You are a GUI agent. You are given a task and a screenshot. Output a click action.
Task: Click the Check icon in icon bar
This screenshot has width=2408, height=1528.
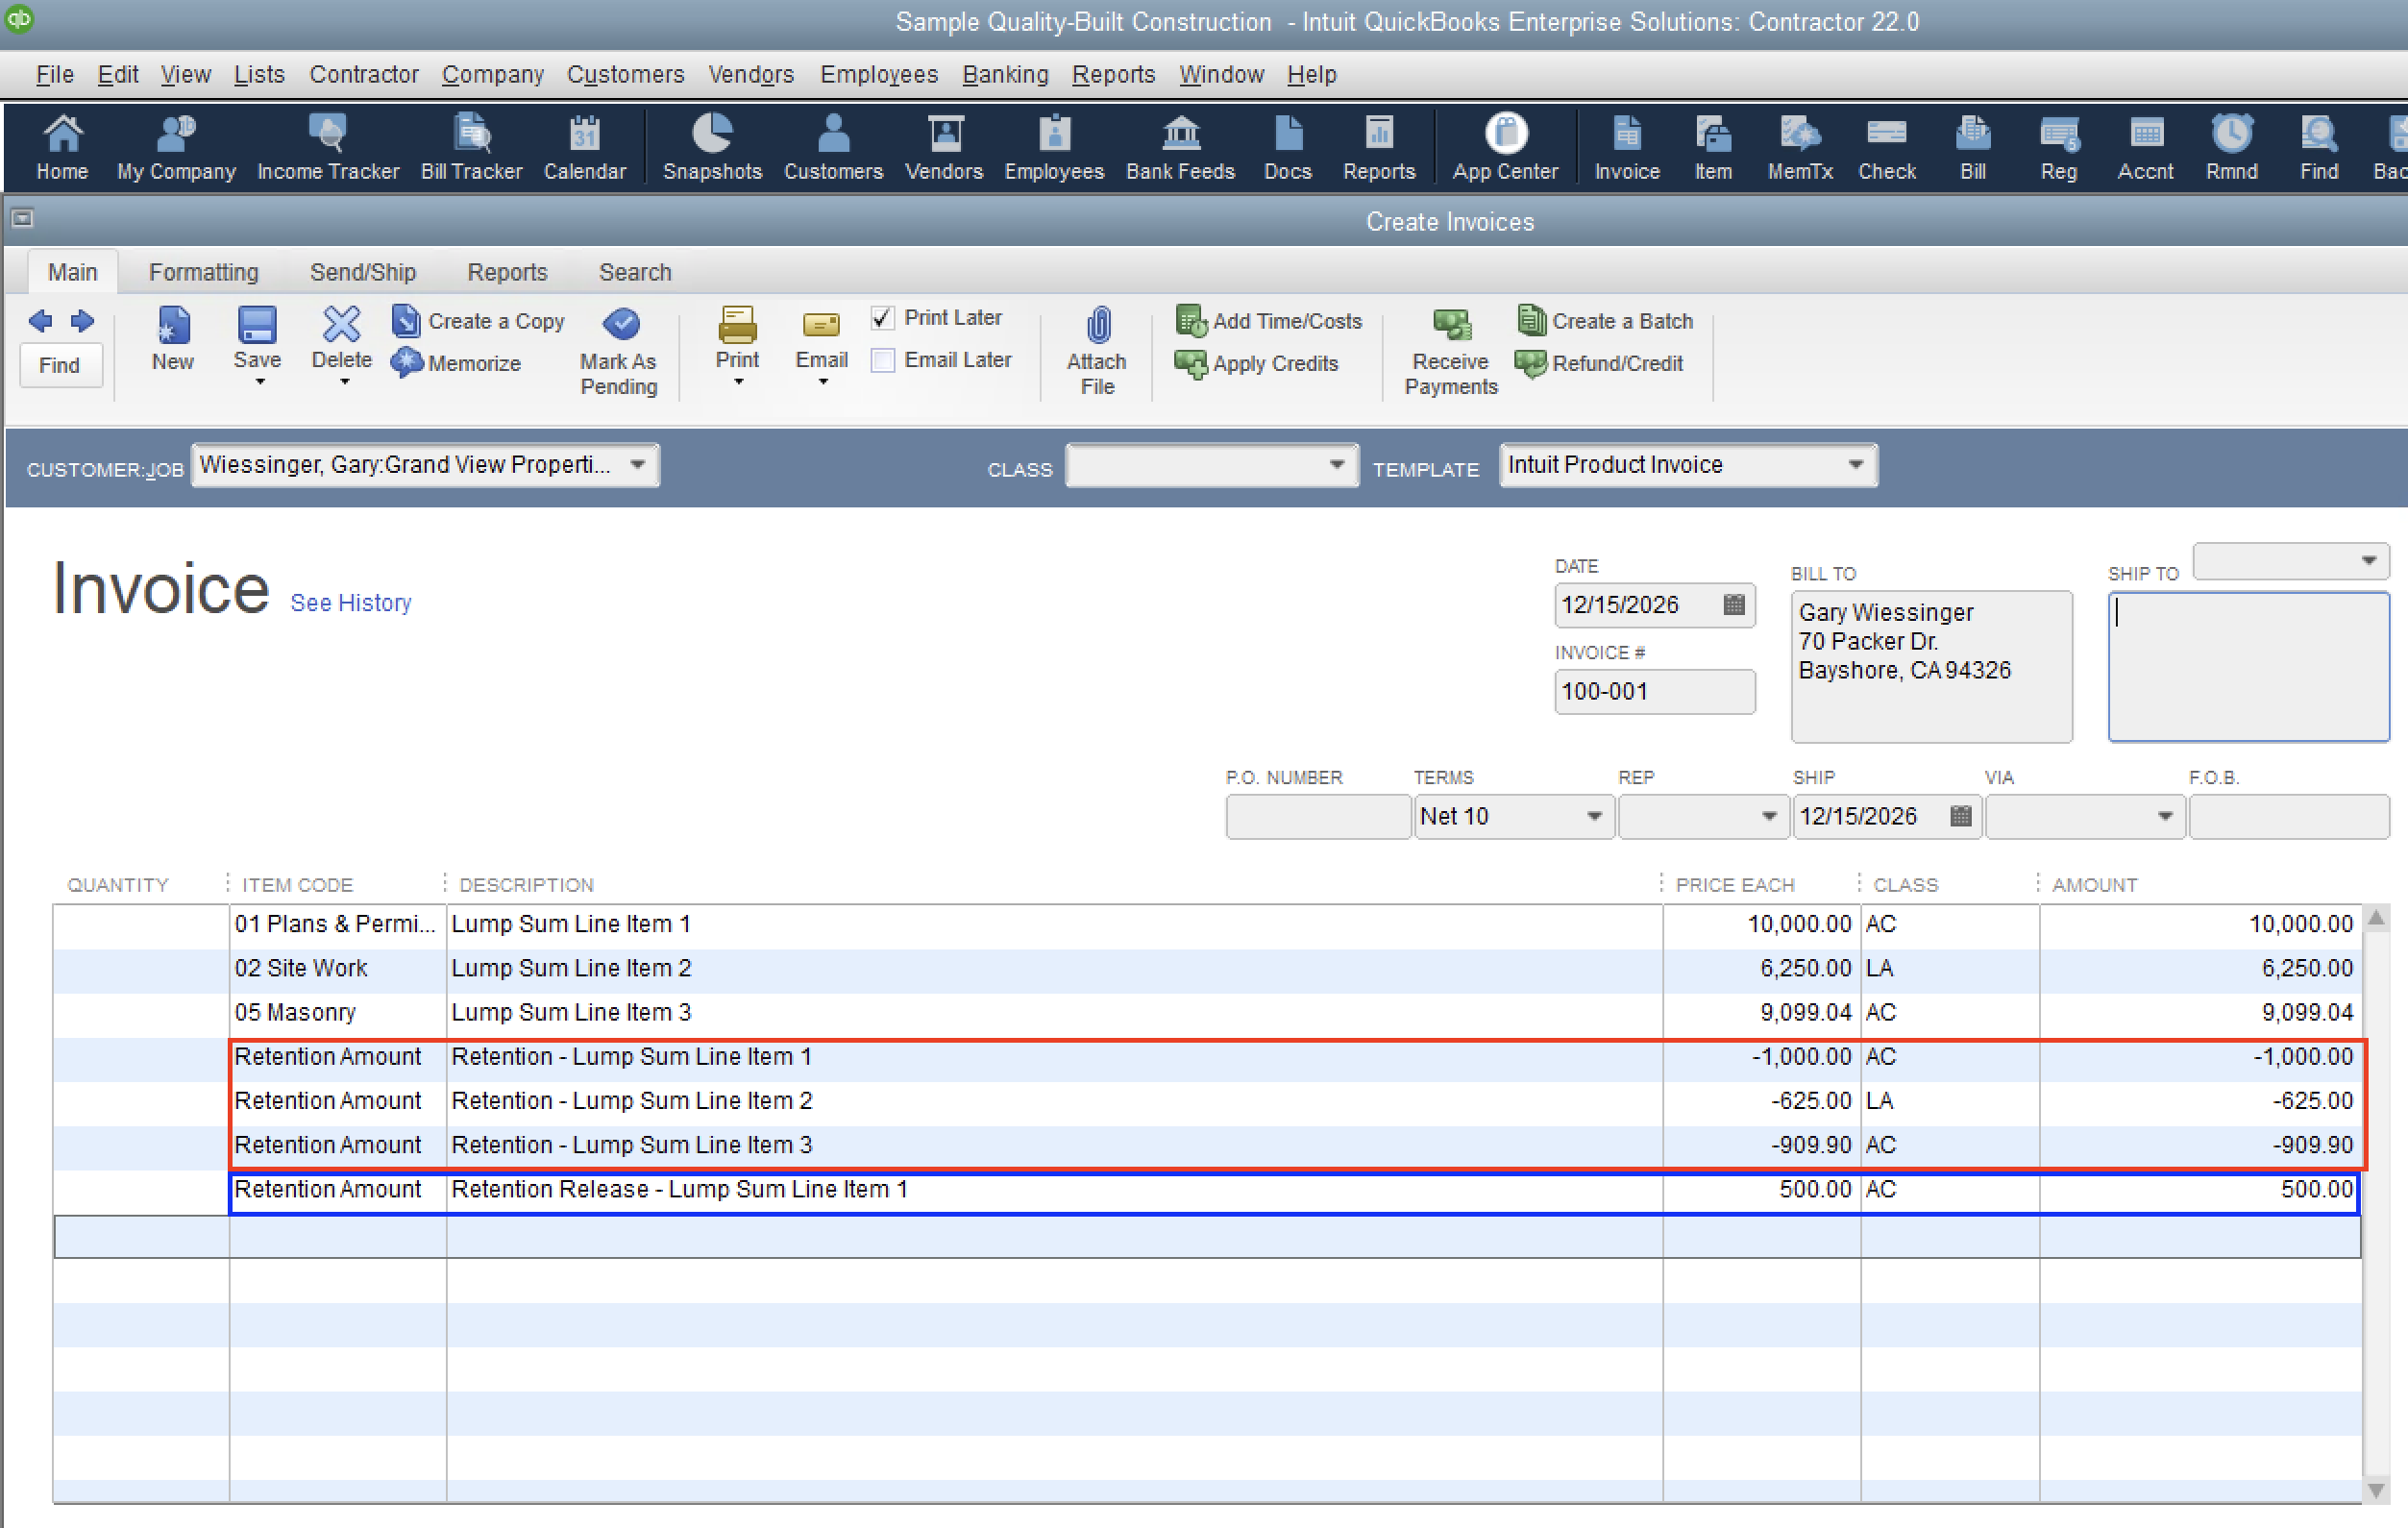pyautogui.click(x=1887, y=147)
